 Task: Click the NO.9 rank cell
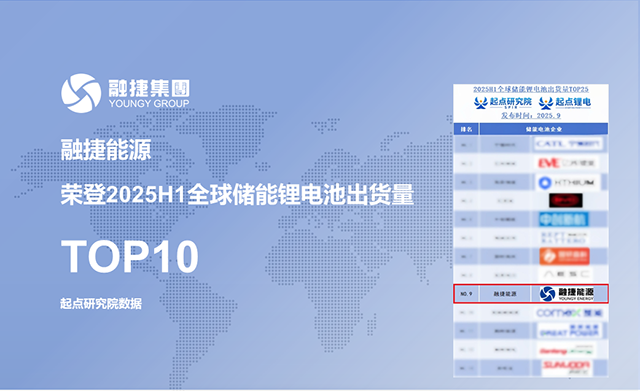[x=466, y=294]
